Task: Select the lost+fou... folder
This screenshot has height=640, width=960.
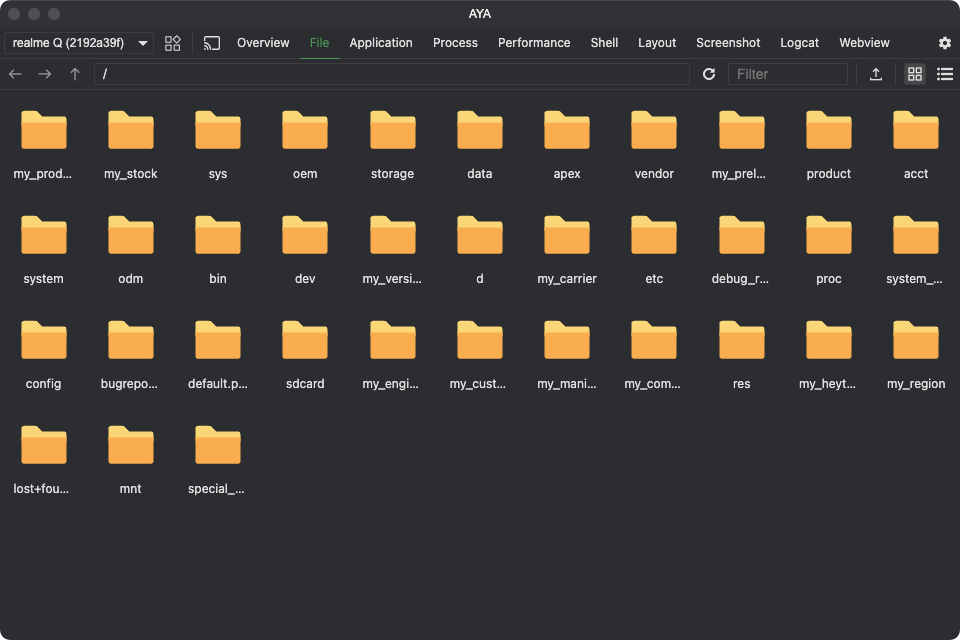Action: [43, 460]
